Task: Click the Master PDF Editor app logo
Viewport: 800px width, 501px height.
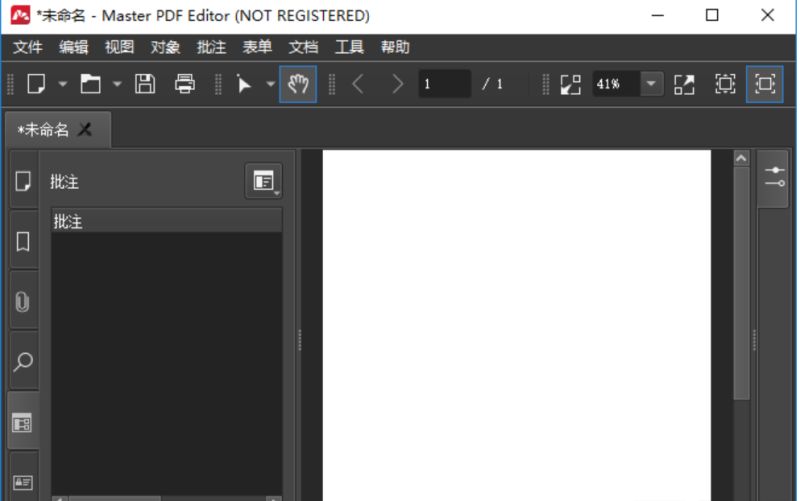Action: pyautogui.click(x=20, y=15)
